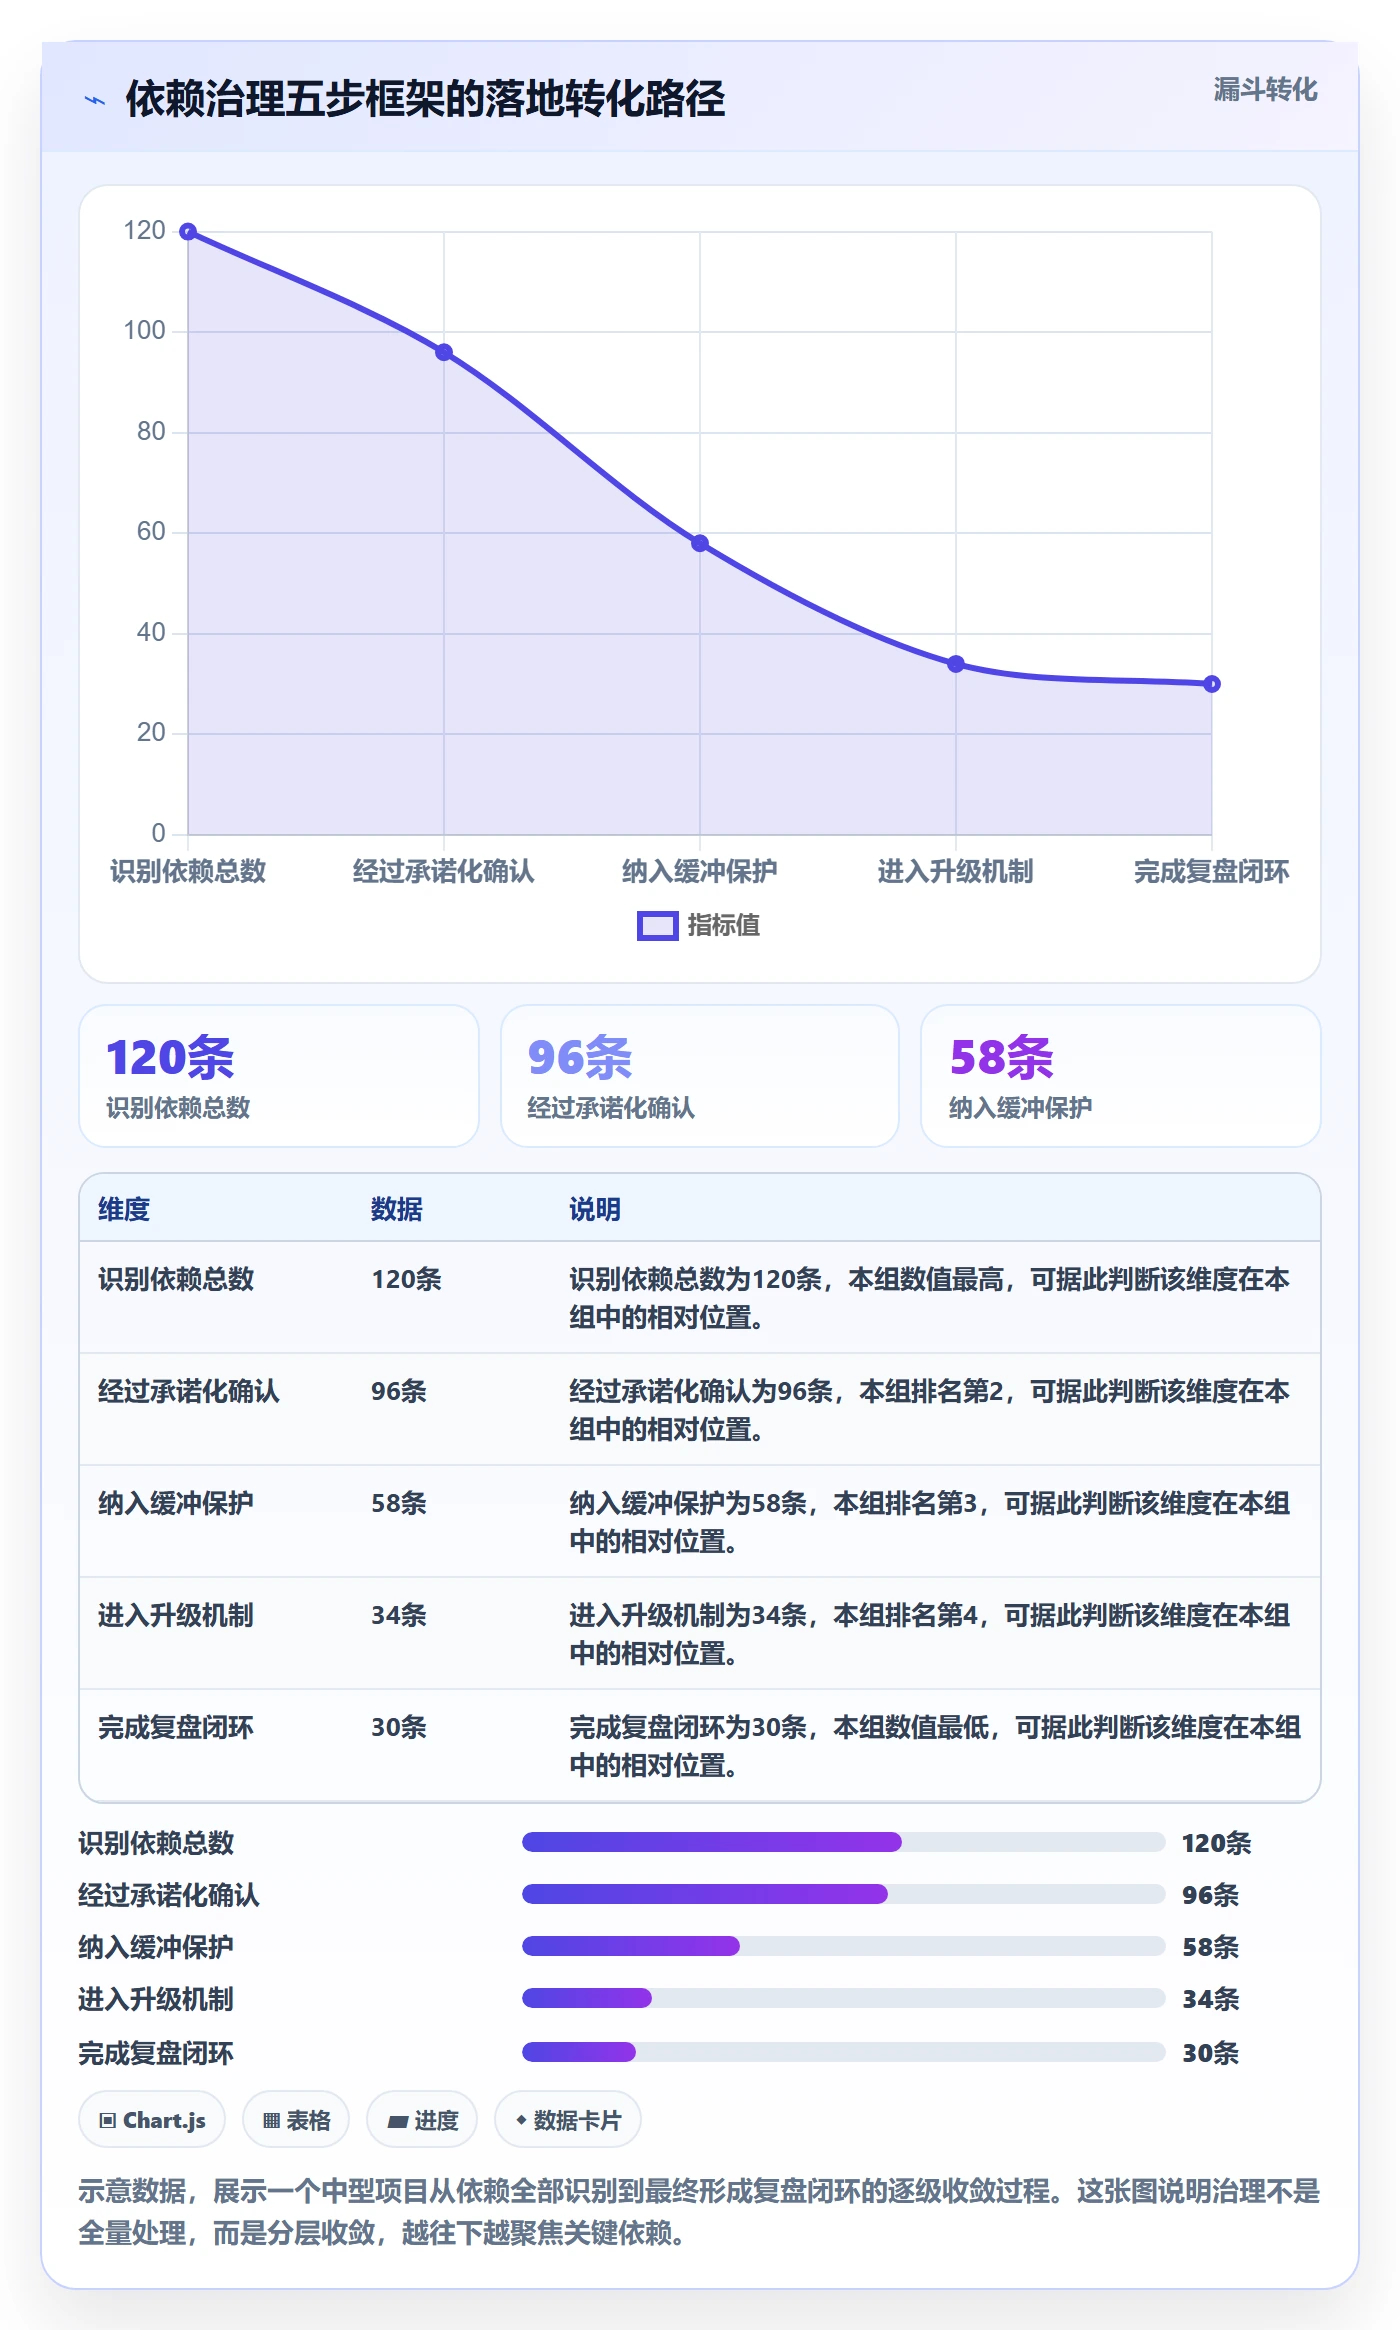Image resolution: width=1400 pixels, height=2330 pixels.
Task: Select the chart point for 进入升级机制
Action: coord(956,664)
